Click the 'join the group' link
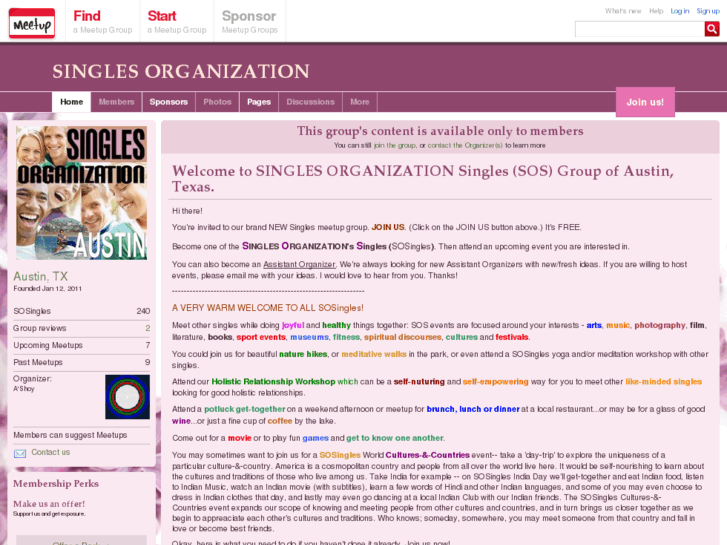Screen dimensions: 727x545 (x=395, y=146)
